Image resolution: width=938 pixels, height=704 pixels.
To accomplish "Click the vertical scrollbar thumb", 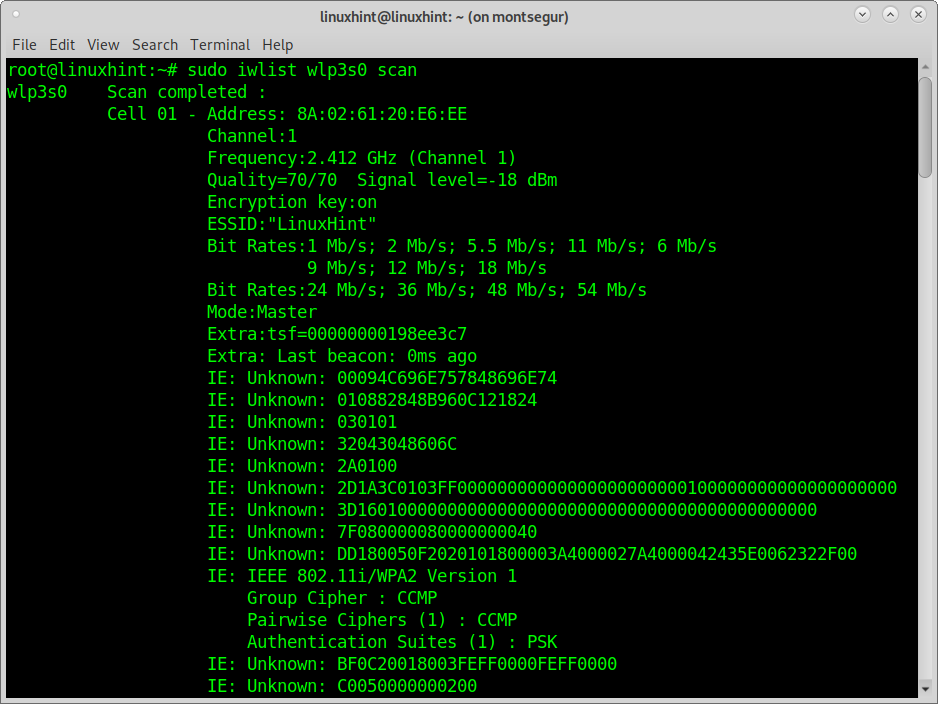I will pyautogui.click(x=925, y=127).
